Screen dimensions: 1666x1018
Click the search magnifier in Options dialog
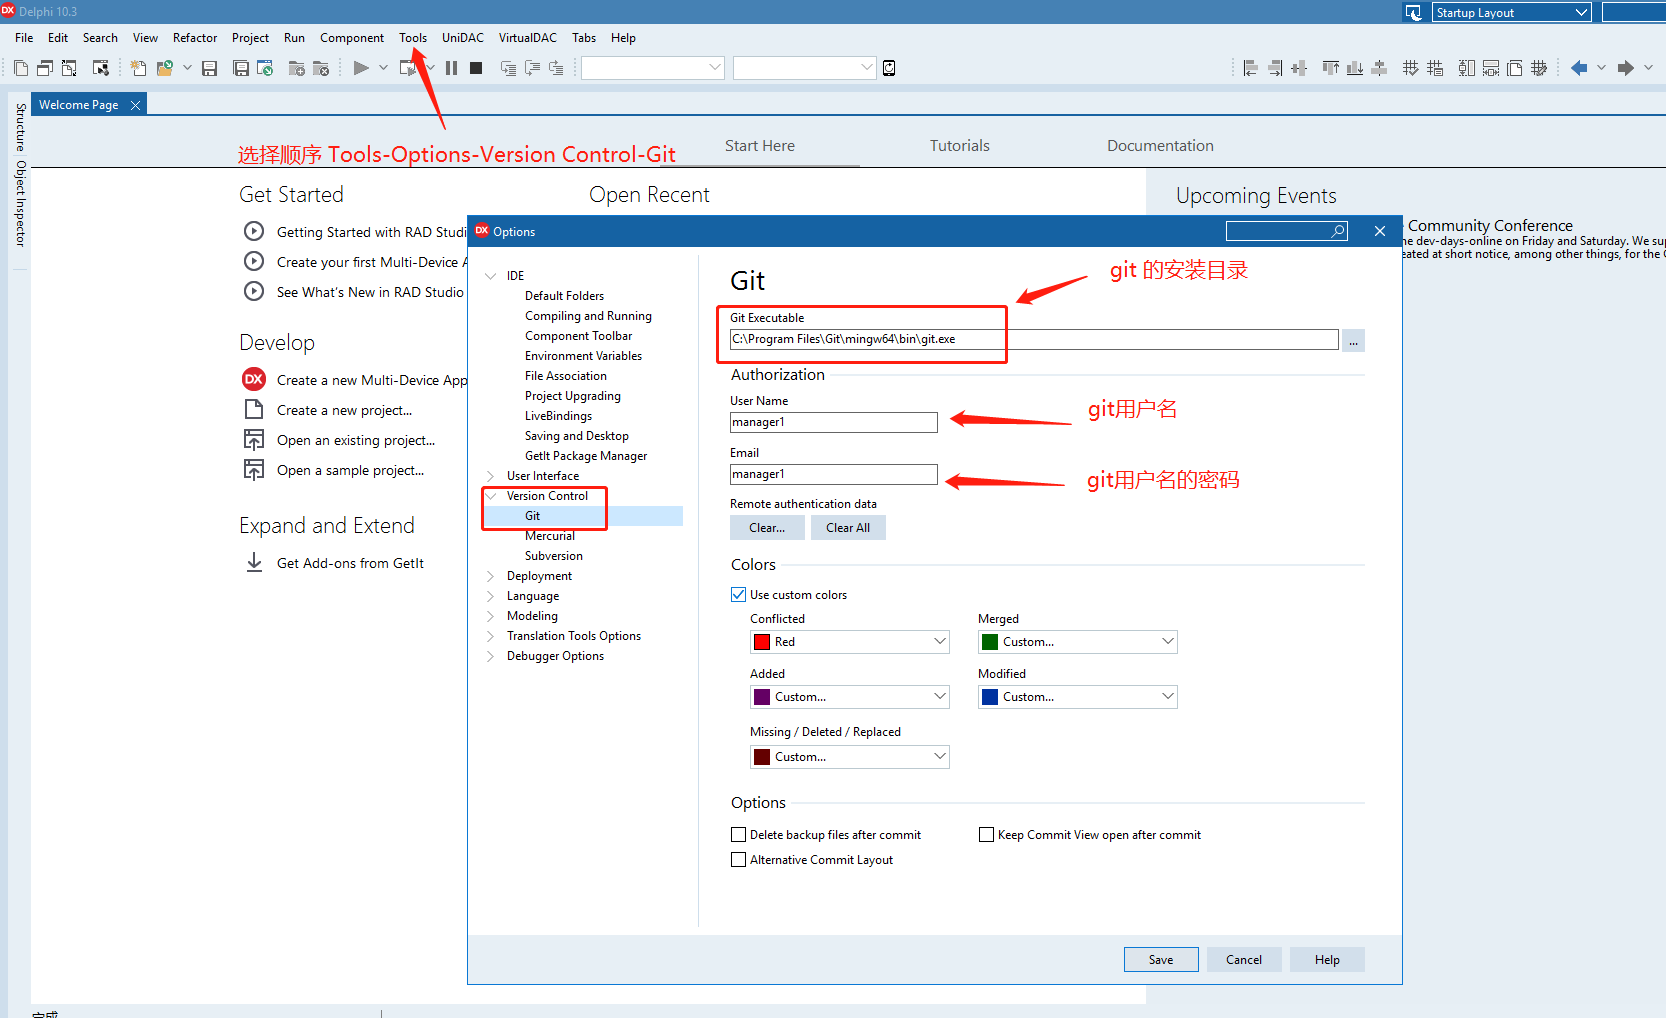(x=1338, y=231)
